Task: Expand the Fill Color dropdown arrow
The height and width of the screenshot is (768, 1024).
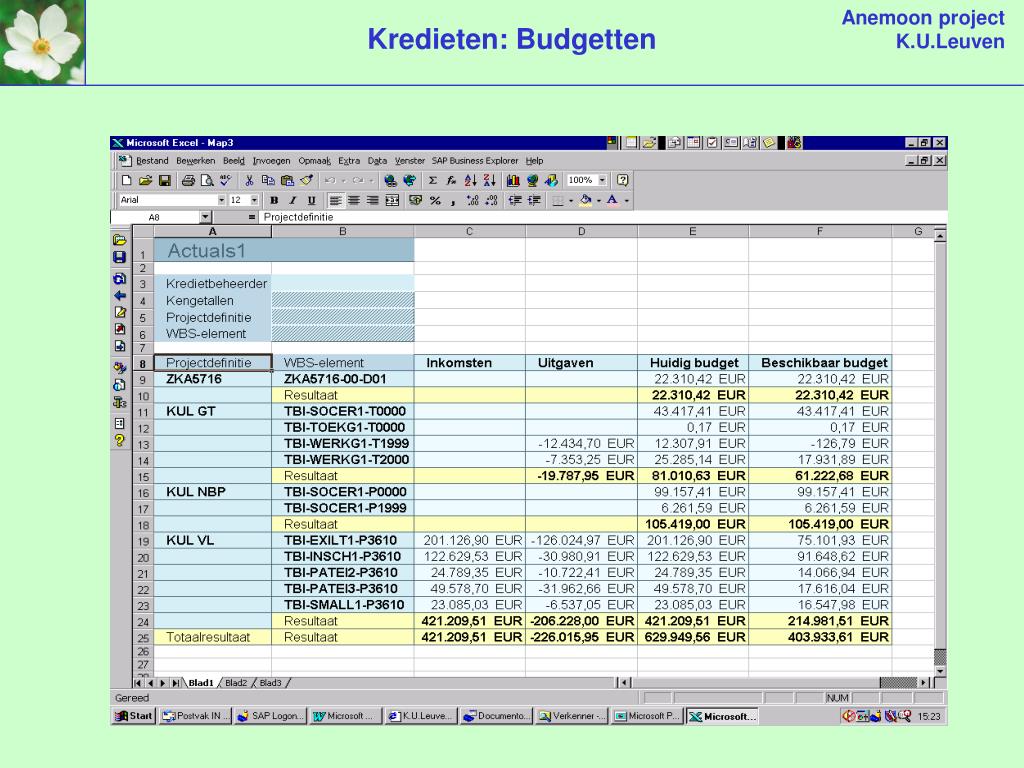Action: (x=599, y=200)
